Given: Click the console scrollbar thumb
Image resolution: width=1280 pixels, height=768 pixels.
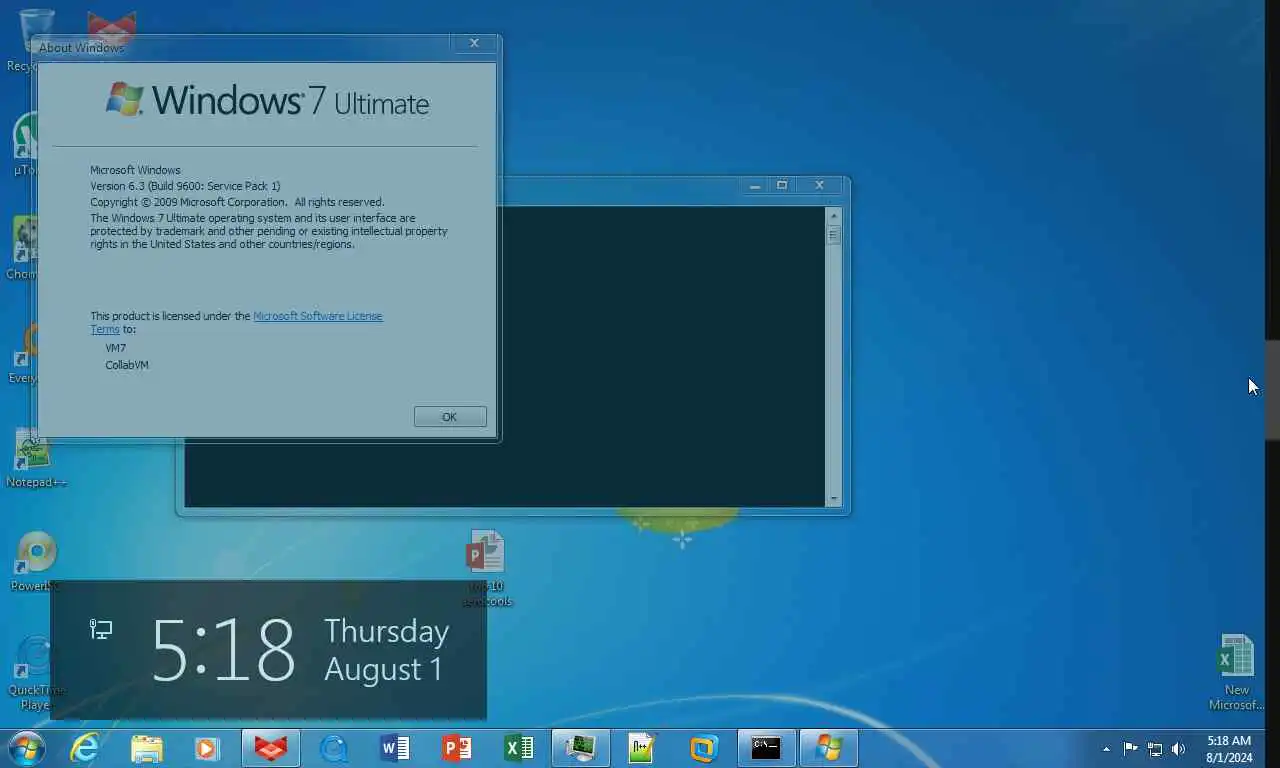Looking at the screenshot, I should (834, 236).
